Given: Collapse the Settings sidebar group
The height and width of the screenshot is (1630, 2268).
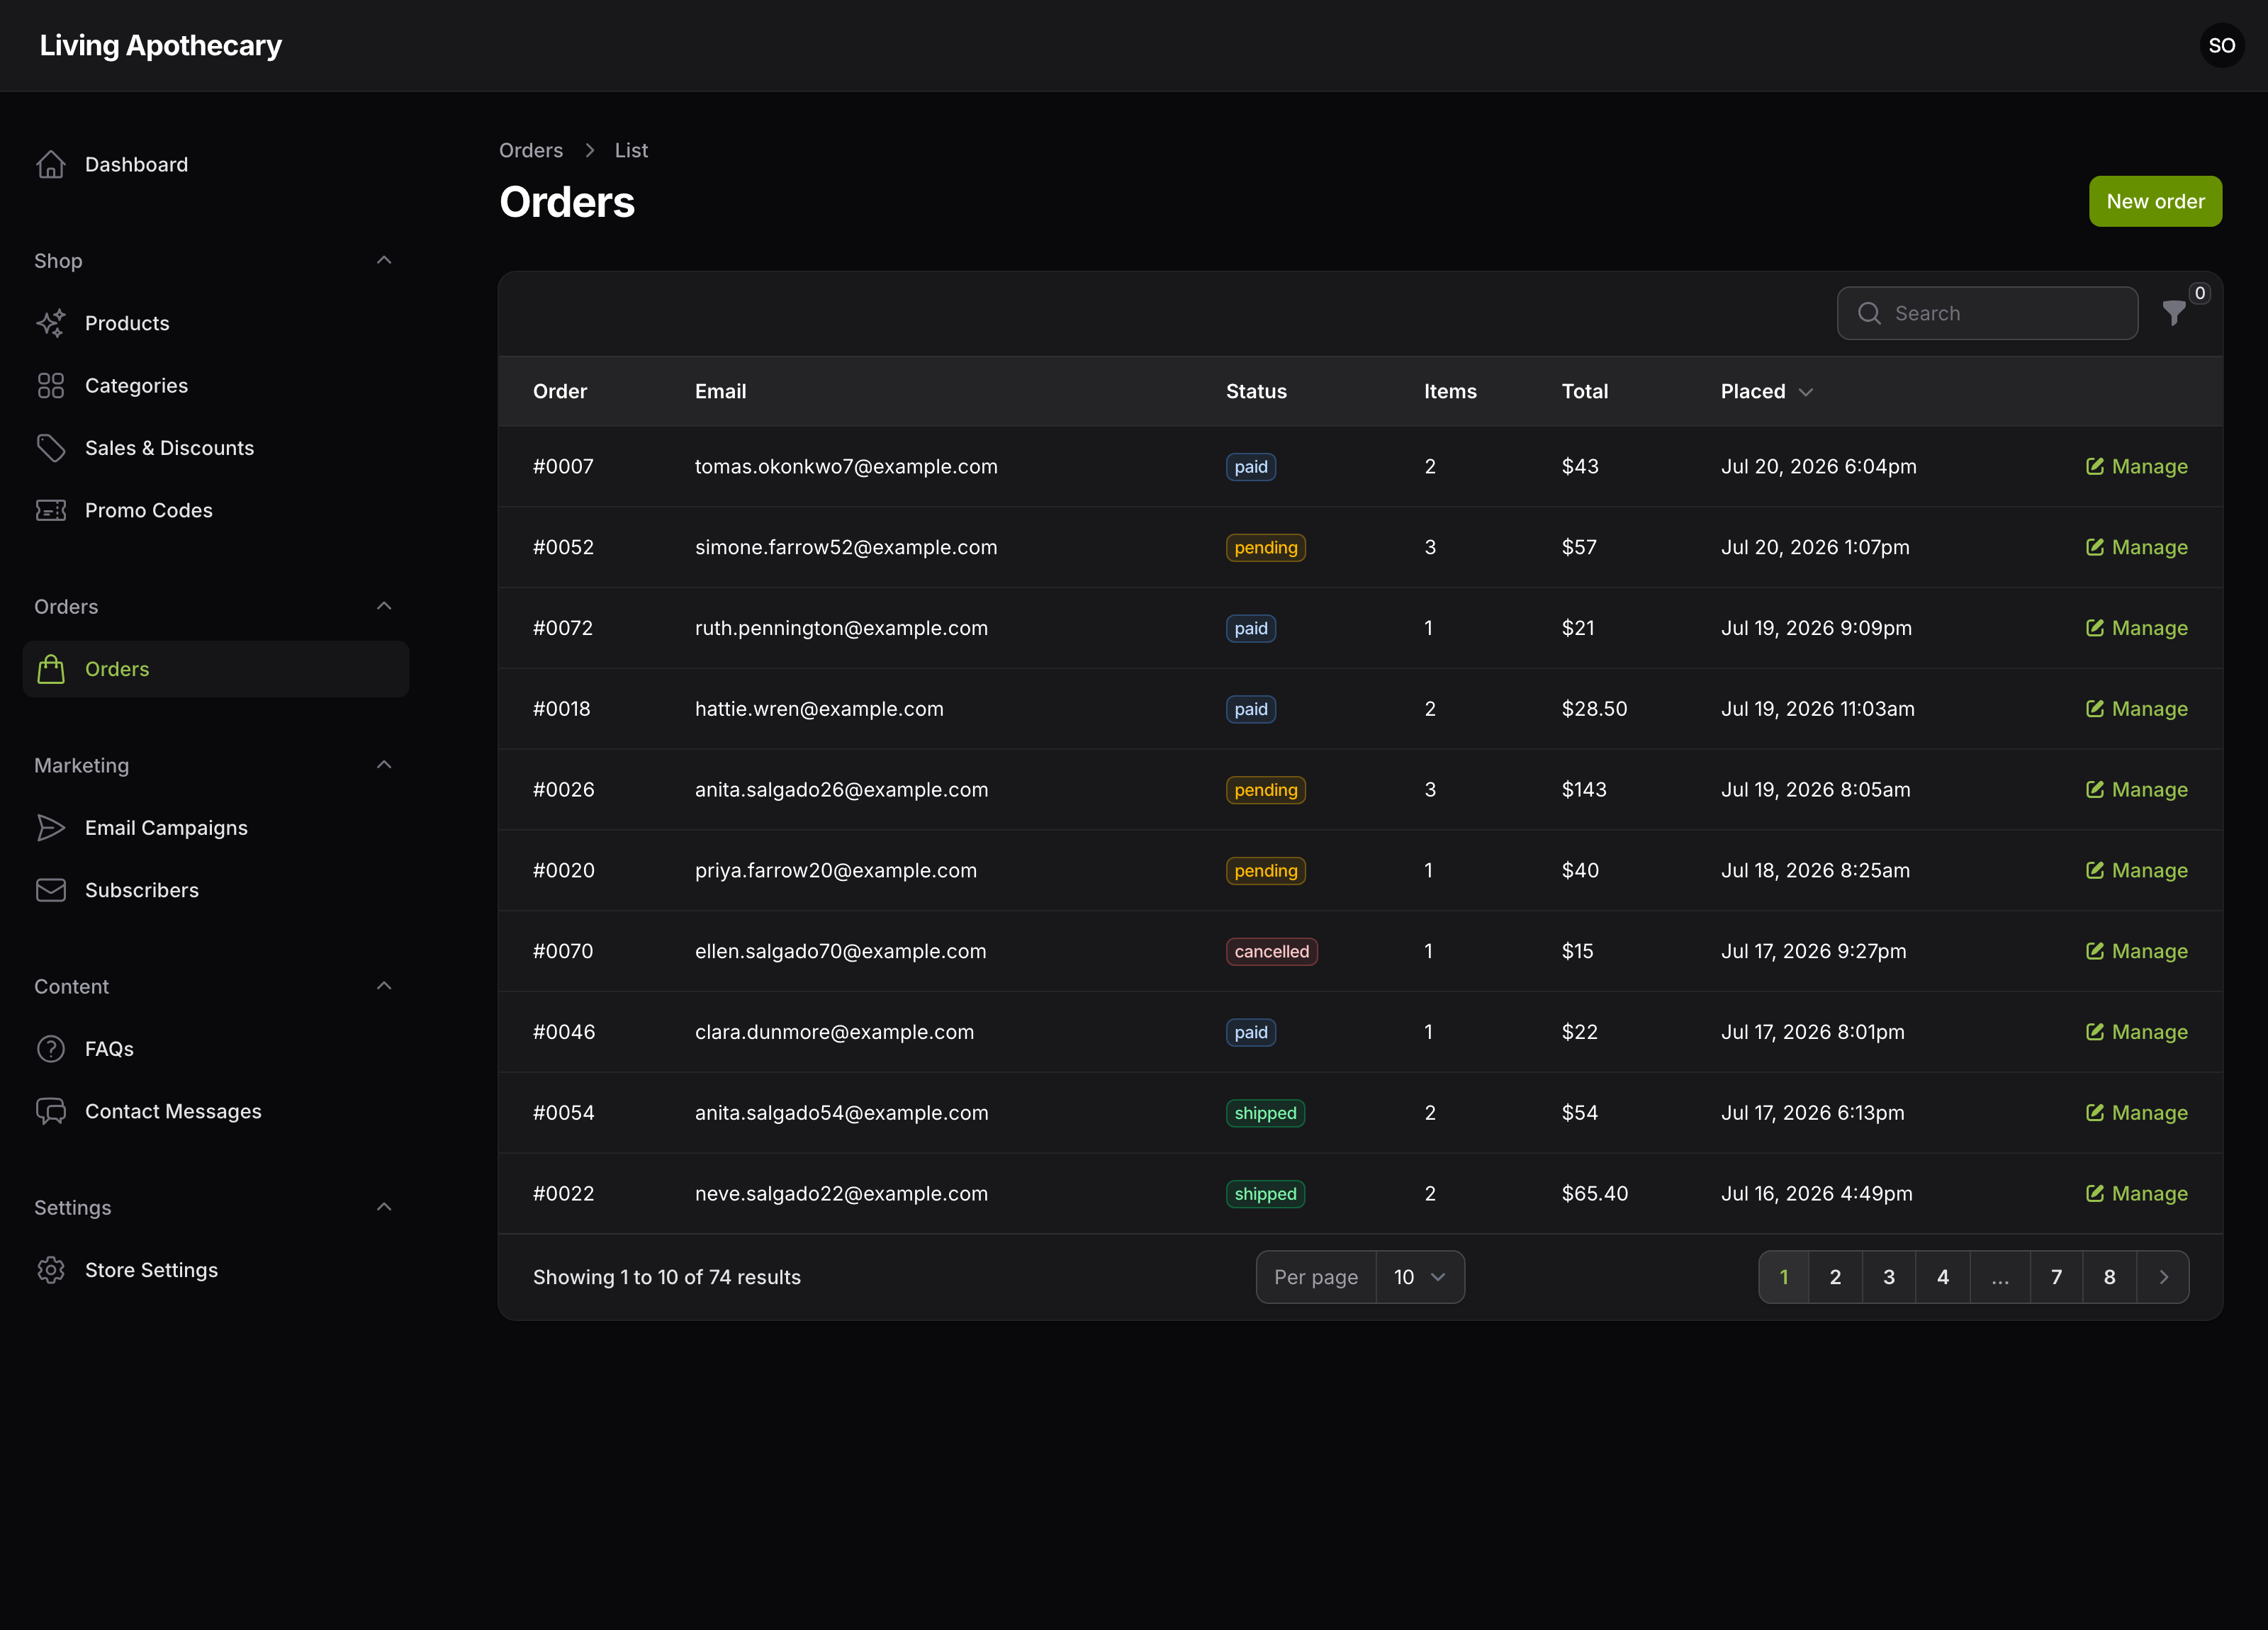Looking at the screenshot, I should pos(384,1207).
